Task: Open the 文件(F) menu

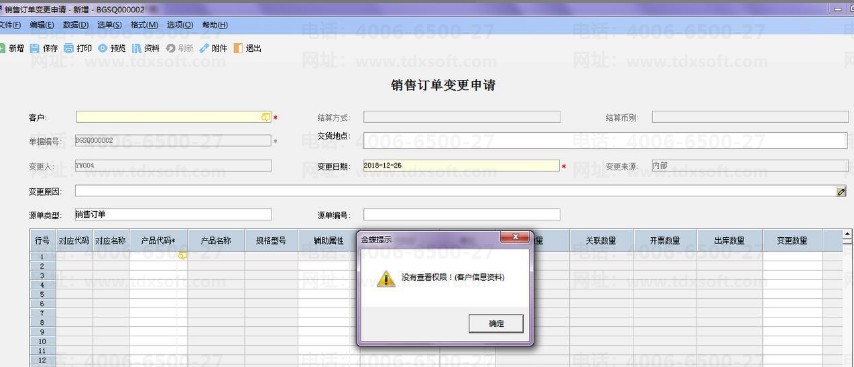Action: pyautogui.click(x=10, y=25)
